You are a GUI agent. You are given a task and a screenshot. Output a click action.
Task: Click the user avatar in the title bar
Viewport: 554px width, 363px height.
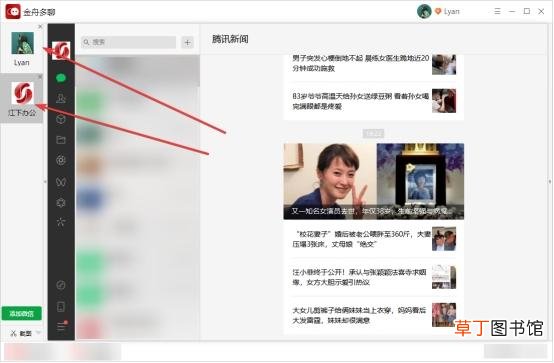tap(424, 11)
